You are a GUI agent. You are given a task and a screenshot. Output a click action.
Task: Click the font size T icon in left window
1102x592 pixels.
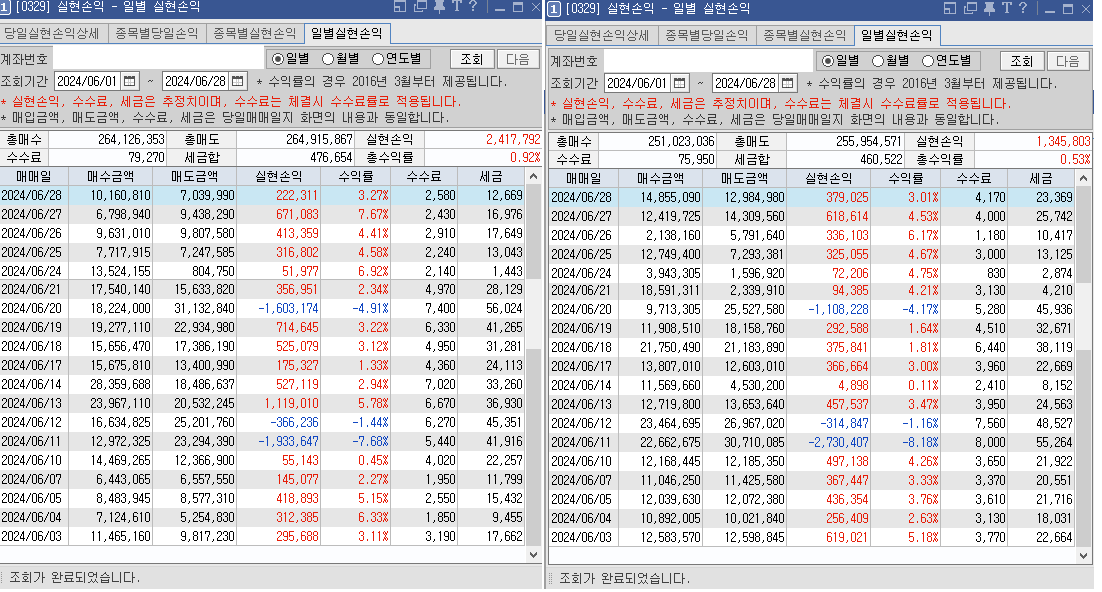tap(456, 7)
